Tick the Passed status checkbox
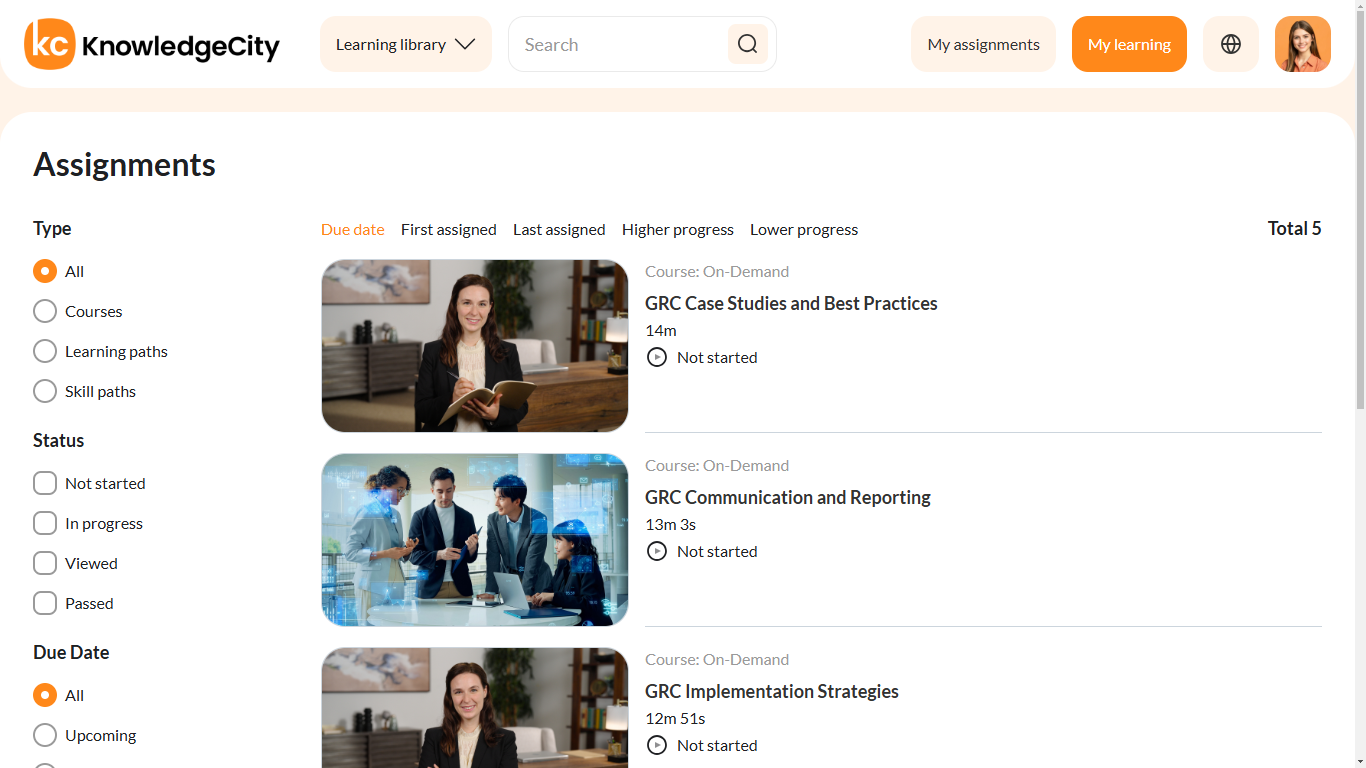Screen dimensions: 1366x768 [x=45, y=603]
